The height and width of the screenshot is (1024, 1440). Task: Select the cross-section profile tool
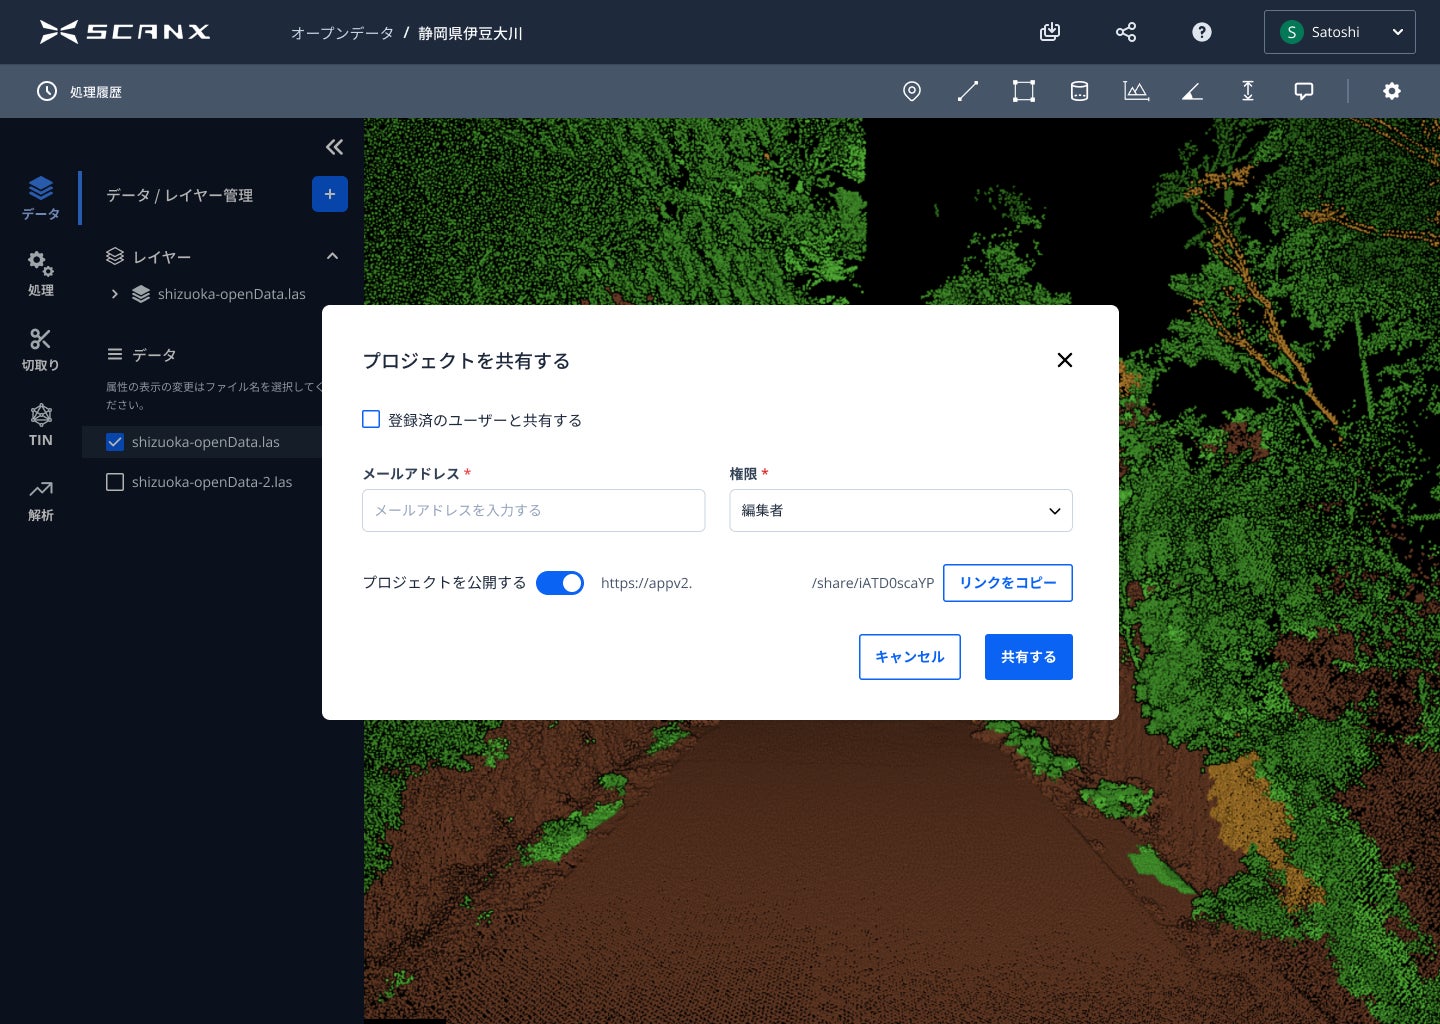click(x=1135, y=91)
